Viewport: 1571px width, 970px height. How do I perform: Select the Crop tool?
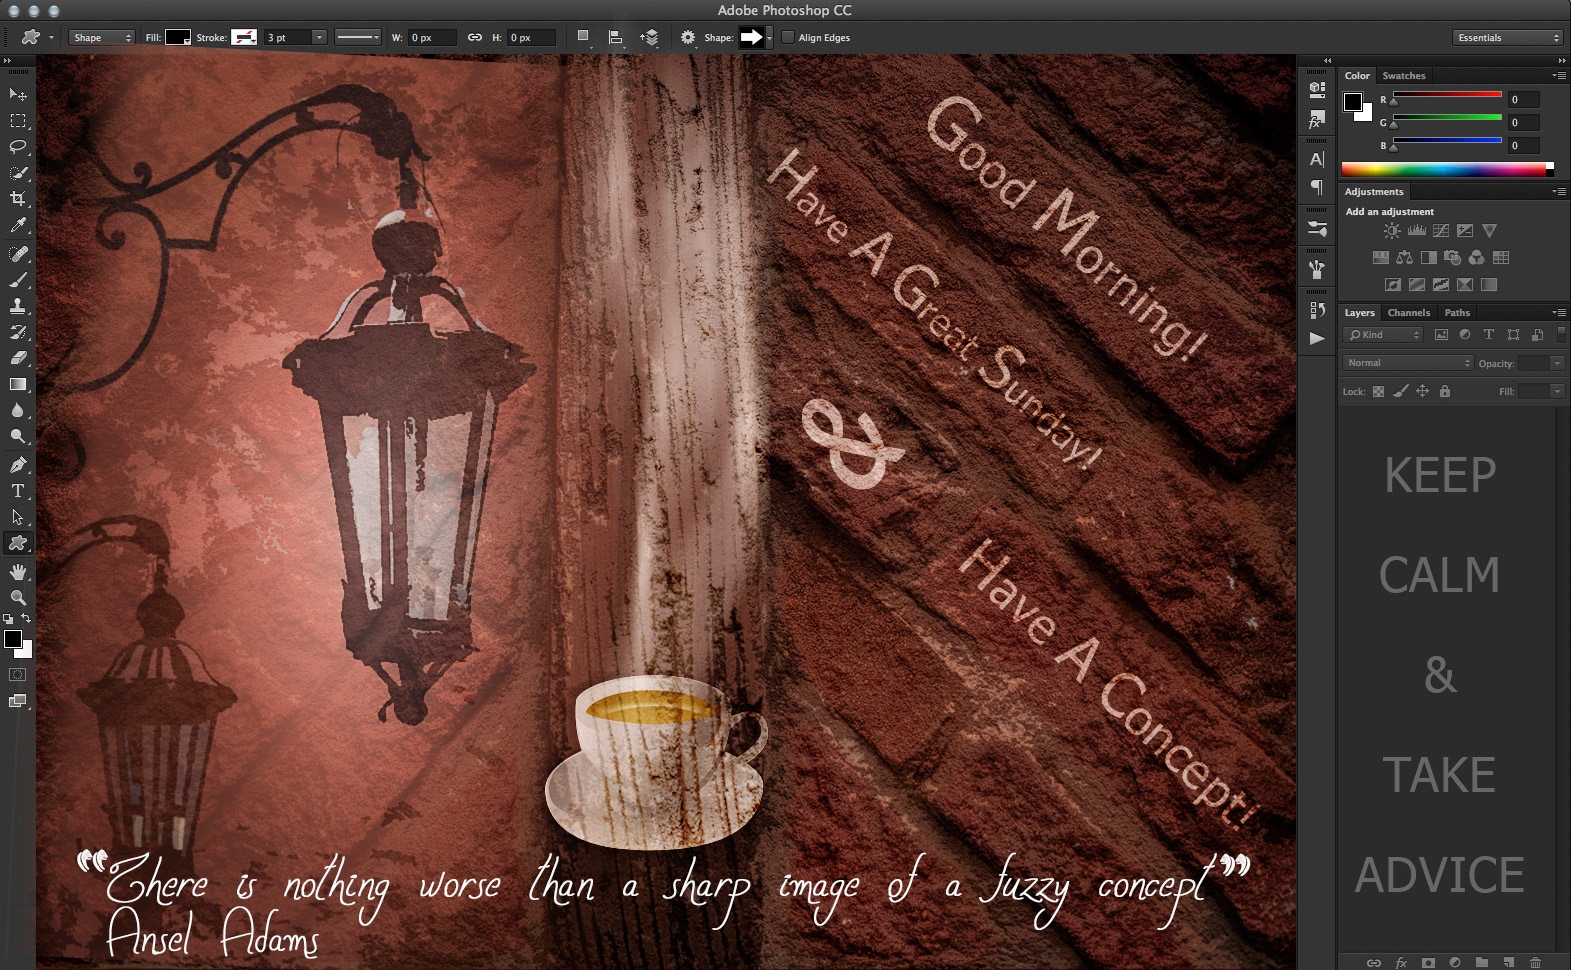tap(17, 199)
